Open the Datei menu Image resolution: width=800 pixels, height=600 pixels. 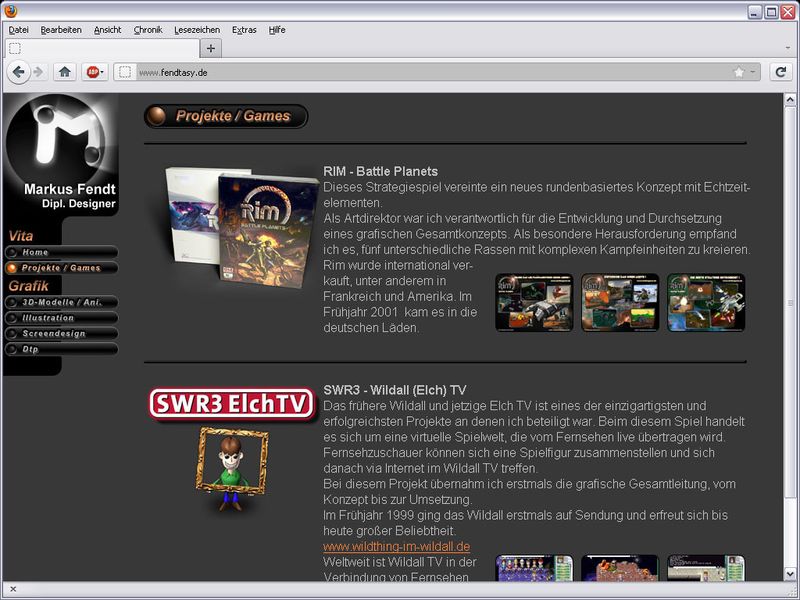pos(19,30)
